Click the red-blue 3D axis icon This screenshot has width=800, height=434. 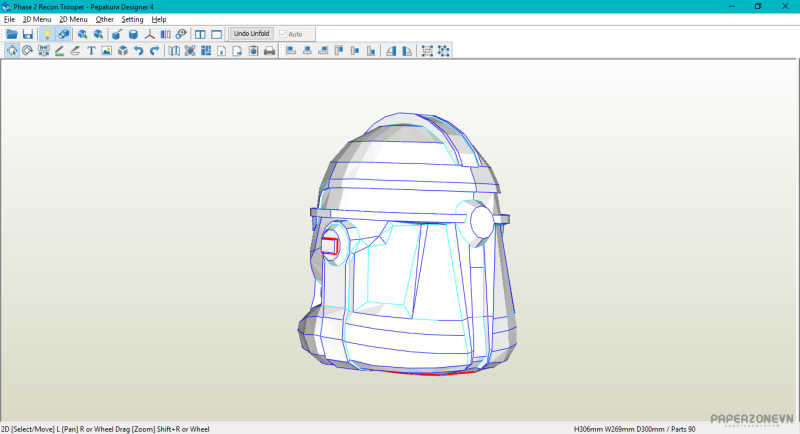[150, 34]
